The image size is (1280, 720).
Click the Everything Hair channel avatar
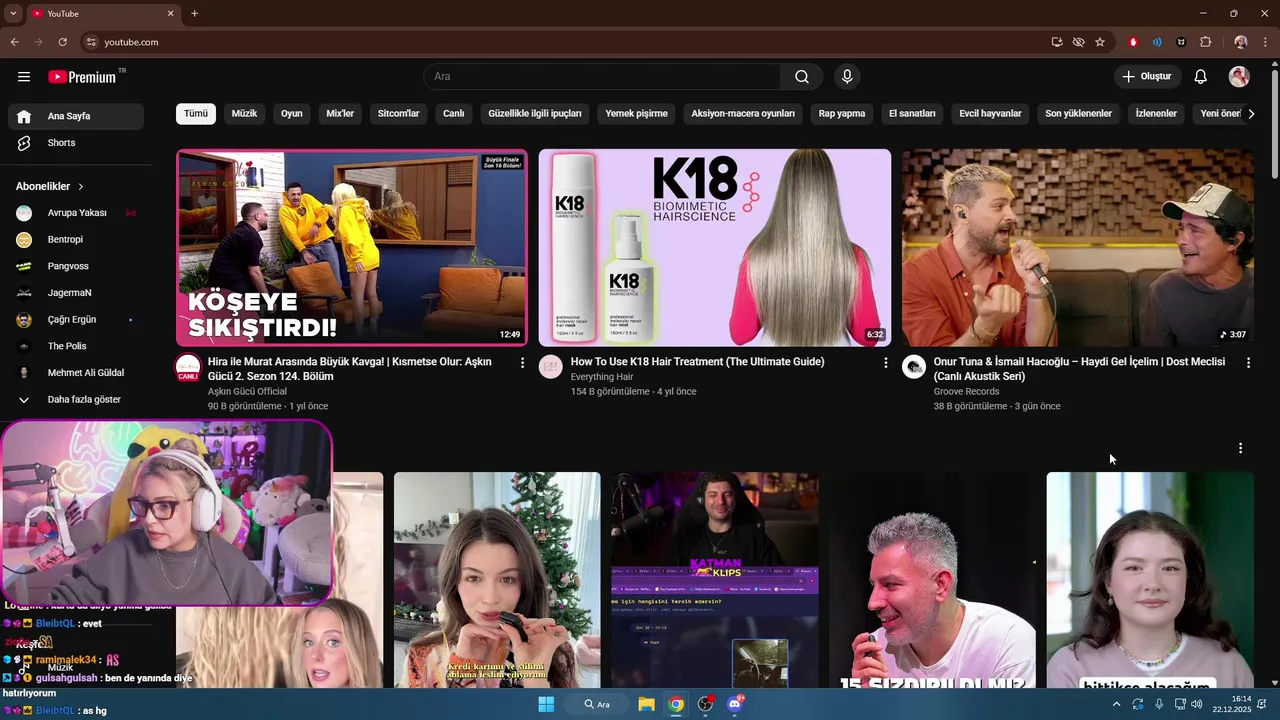pyautogui.click(x=551, y=367)
